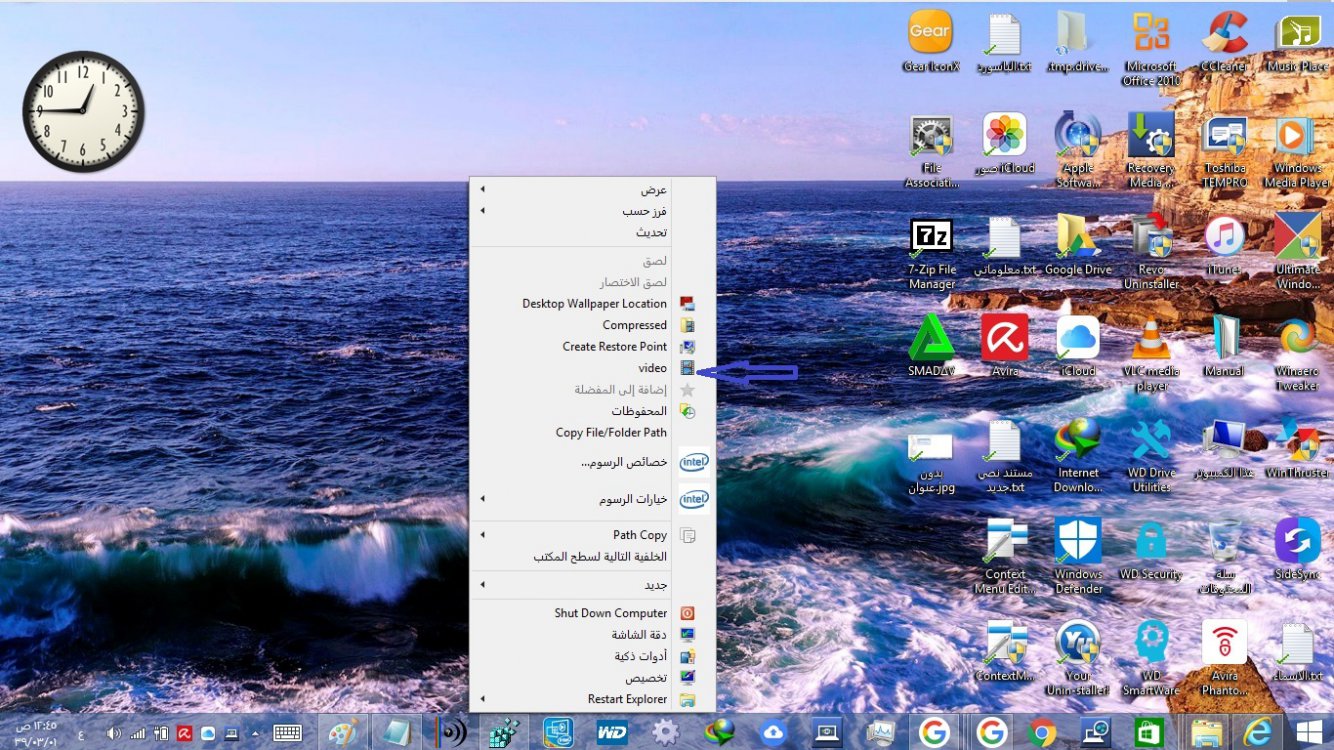The width and height of the screenshot is (1334, 750).
Task: Launch Apple Software Update shortcut
Action: click(1078, 151)
